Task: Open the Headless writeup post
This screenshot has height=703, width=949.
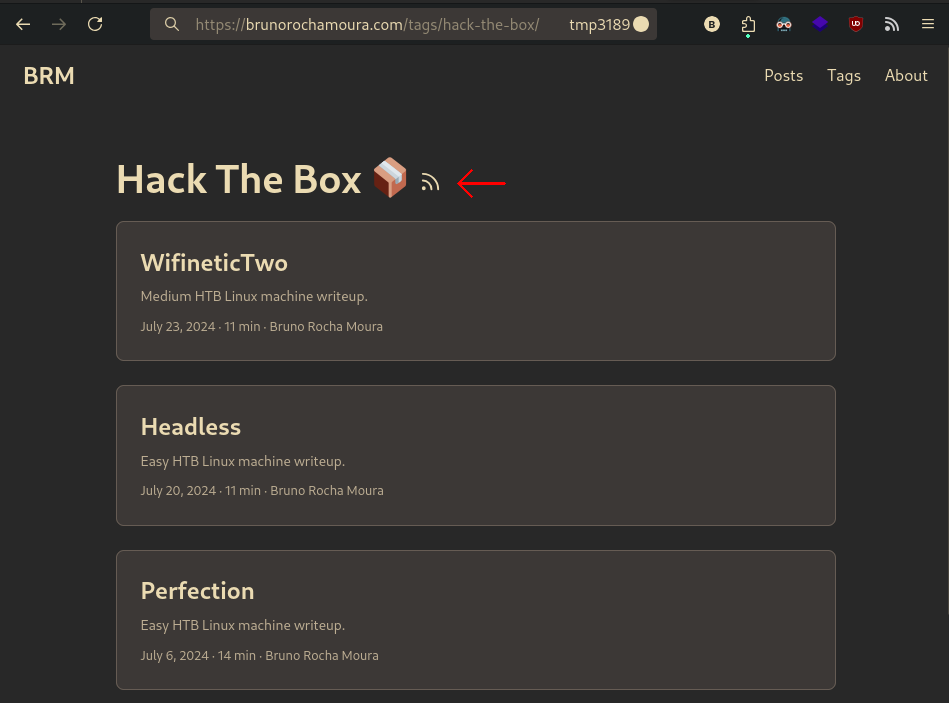Action: coord(191,427)
